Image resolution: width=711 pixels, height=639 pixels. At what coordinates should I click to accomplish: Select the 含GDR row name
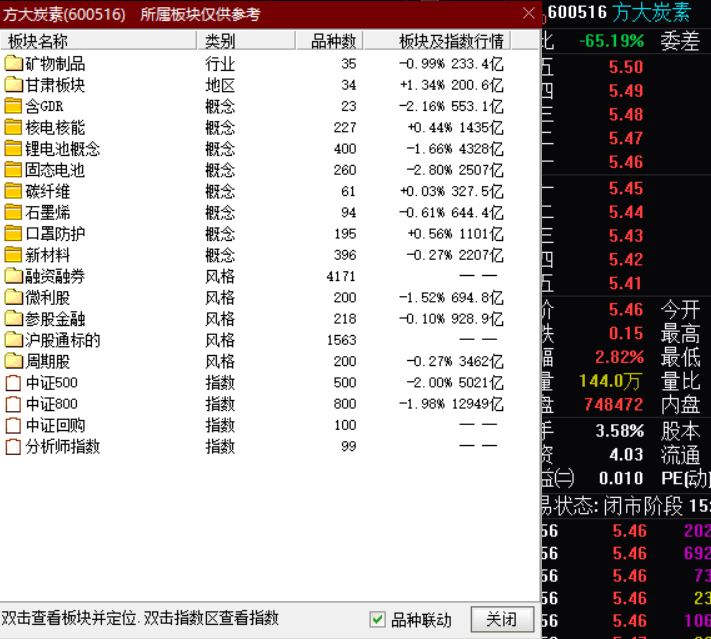click(44, 107)
